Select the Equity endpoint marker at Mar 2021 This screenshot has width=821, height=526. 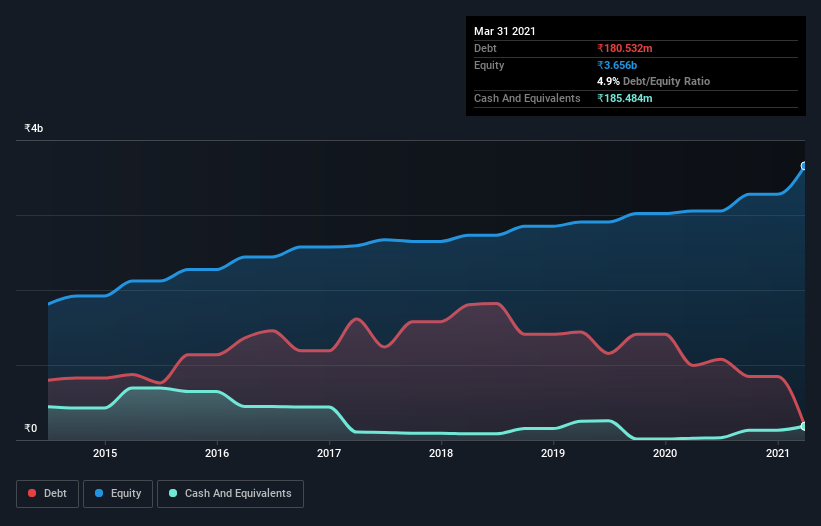click(804, 166)
